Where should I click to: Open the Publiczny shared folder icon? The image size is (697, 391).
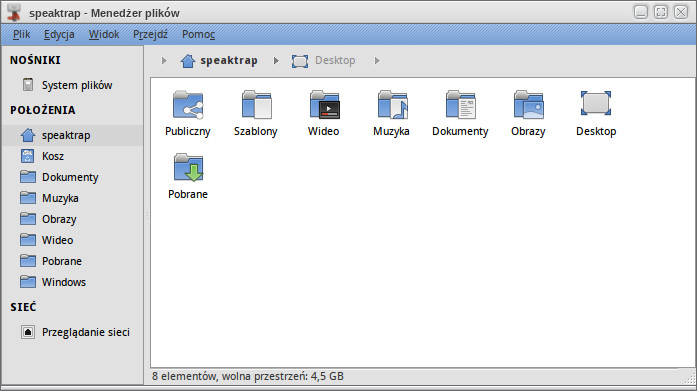[x=188, y=105]
